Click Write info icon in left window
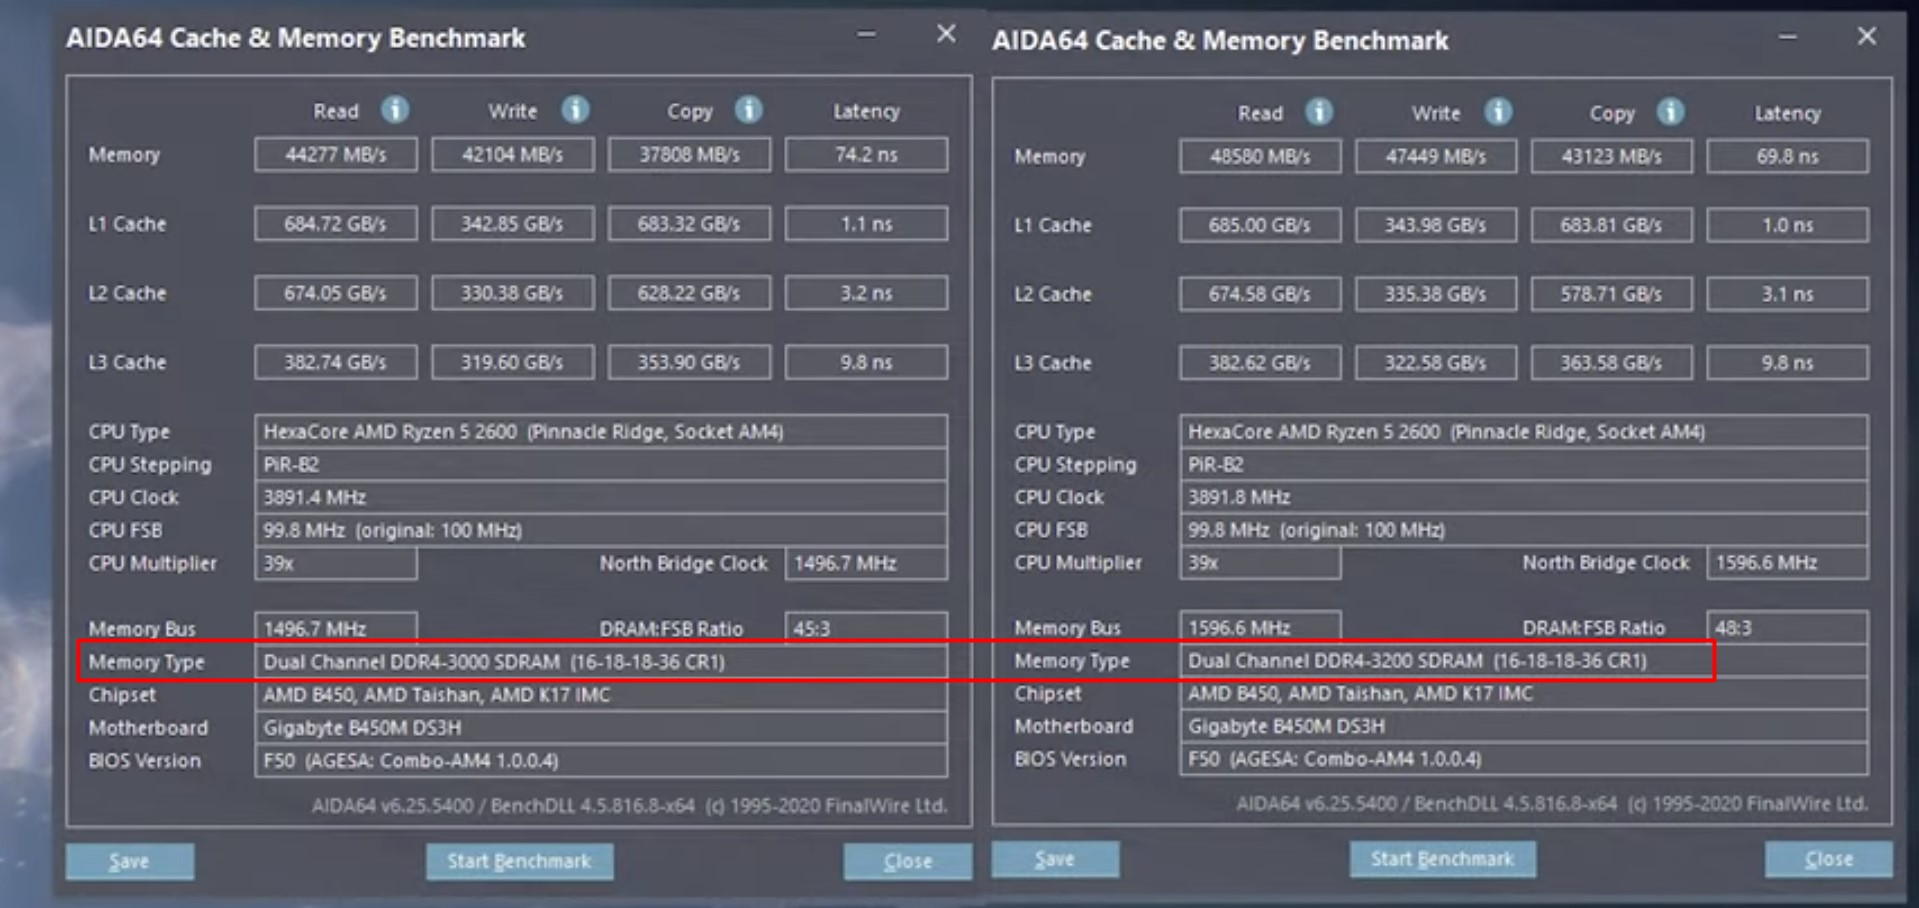Image resolution: width=1919 pixels, height=908 pixels. tap(575, 109)
